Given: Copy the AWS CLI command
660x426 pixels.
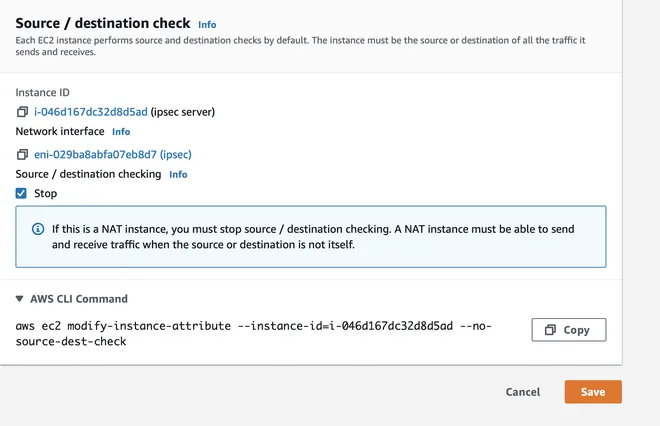Looking at the screenshot, I should pos(569,330).
